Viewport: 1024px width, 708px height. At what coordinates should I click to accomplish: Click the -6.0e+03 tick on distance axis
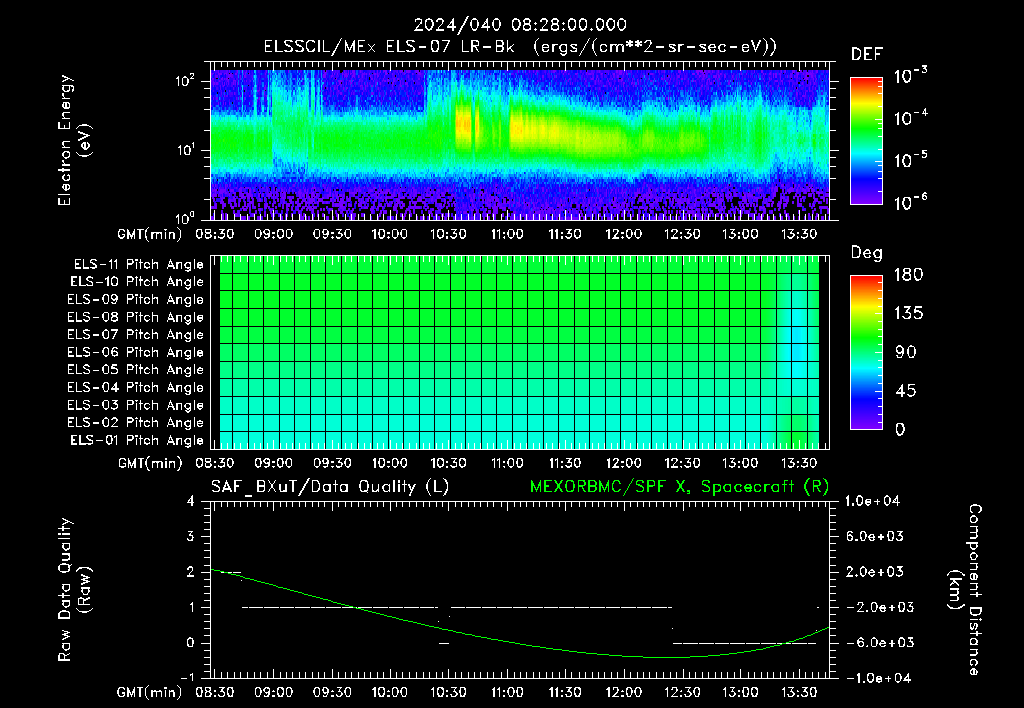click(875, 643)
